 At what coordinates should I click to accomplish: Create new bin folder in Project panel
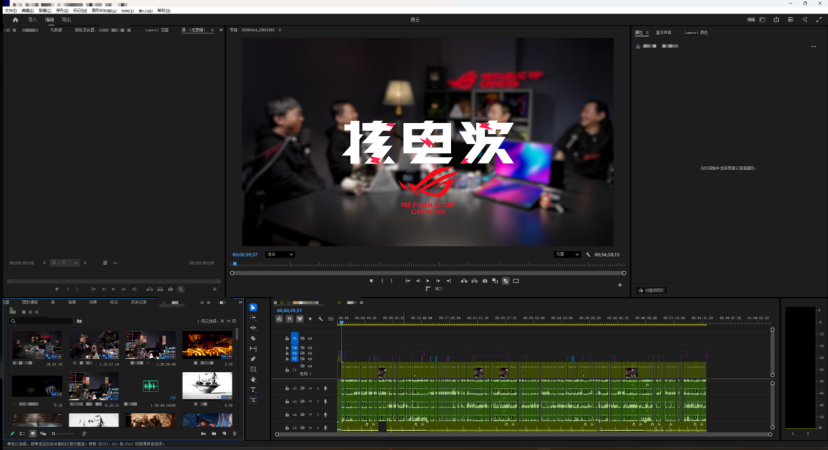tap(214, 434)
